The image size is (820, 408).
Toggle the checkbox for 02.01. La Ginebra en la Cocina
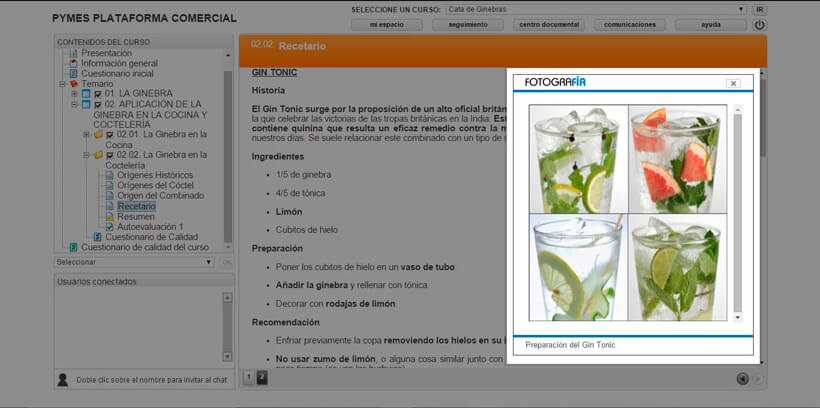[110, 135]
